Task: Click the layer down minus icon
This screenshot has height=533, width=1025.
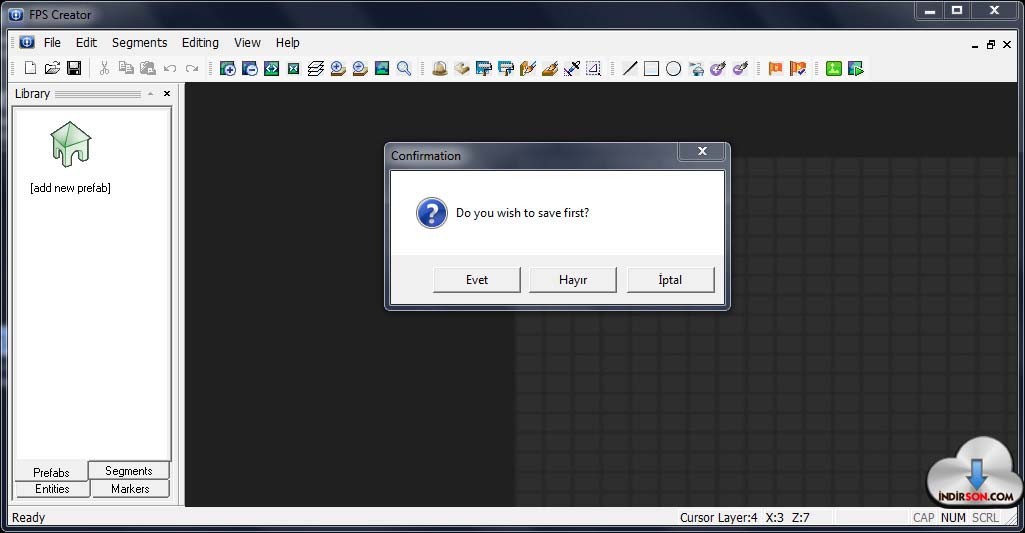Action: coord(360,68)
